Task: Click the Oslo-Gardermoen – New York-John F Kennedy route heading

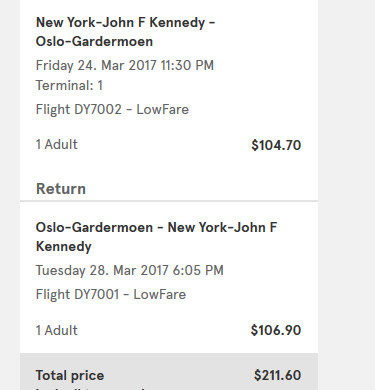Action: click(156, 237)
